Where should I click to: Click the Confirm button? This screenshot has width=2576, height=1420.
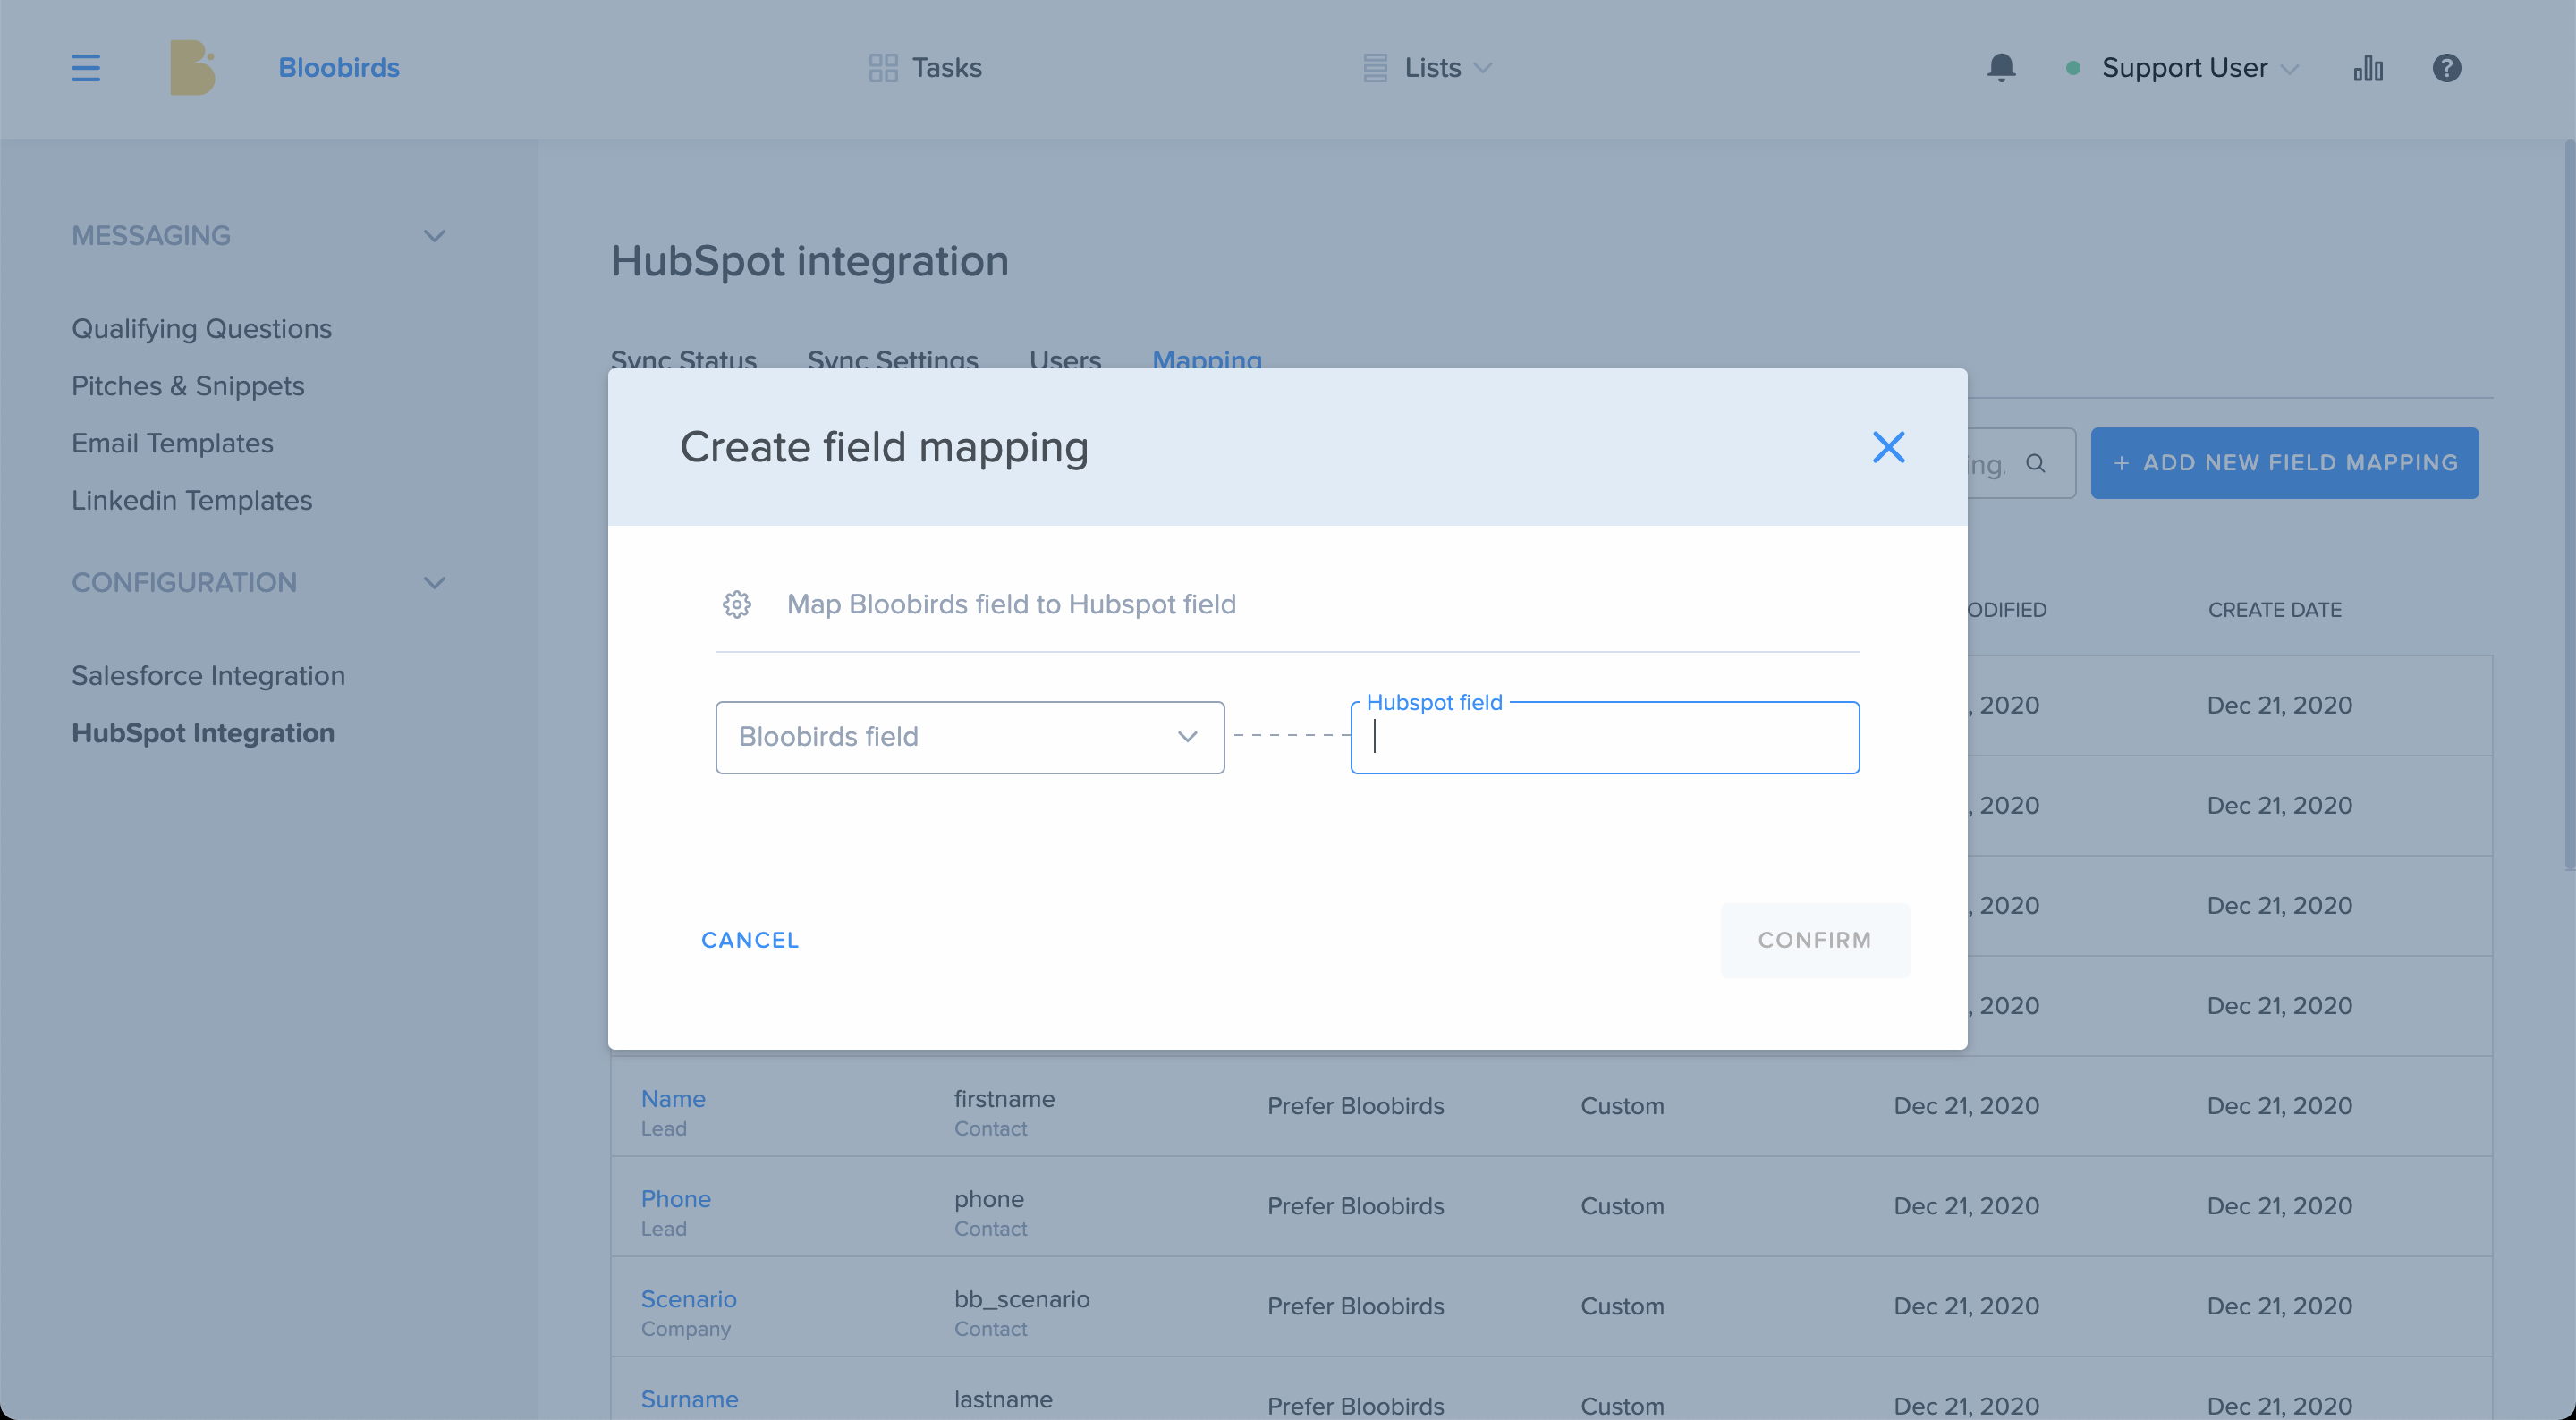[1815, 940]
